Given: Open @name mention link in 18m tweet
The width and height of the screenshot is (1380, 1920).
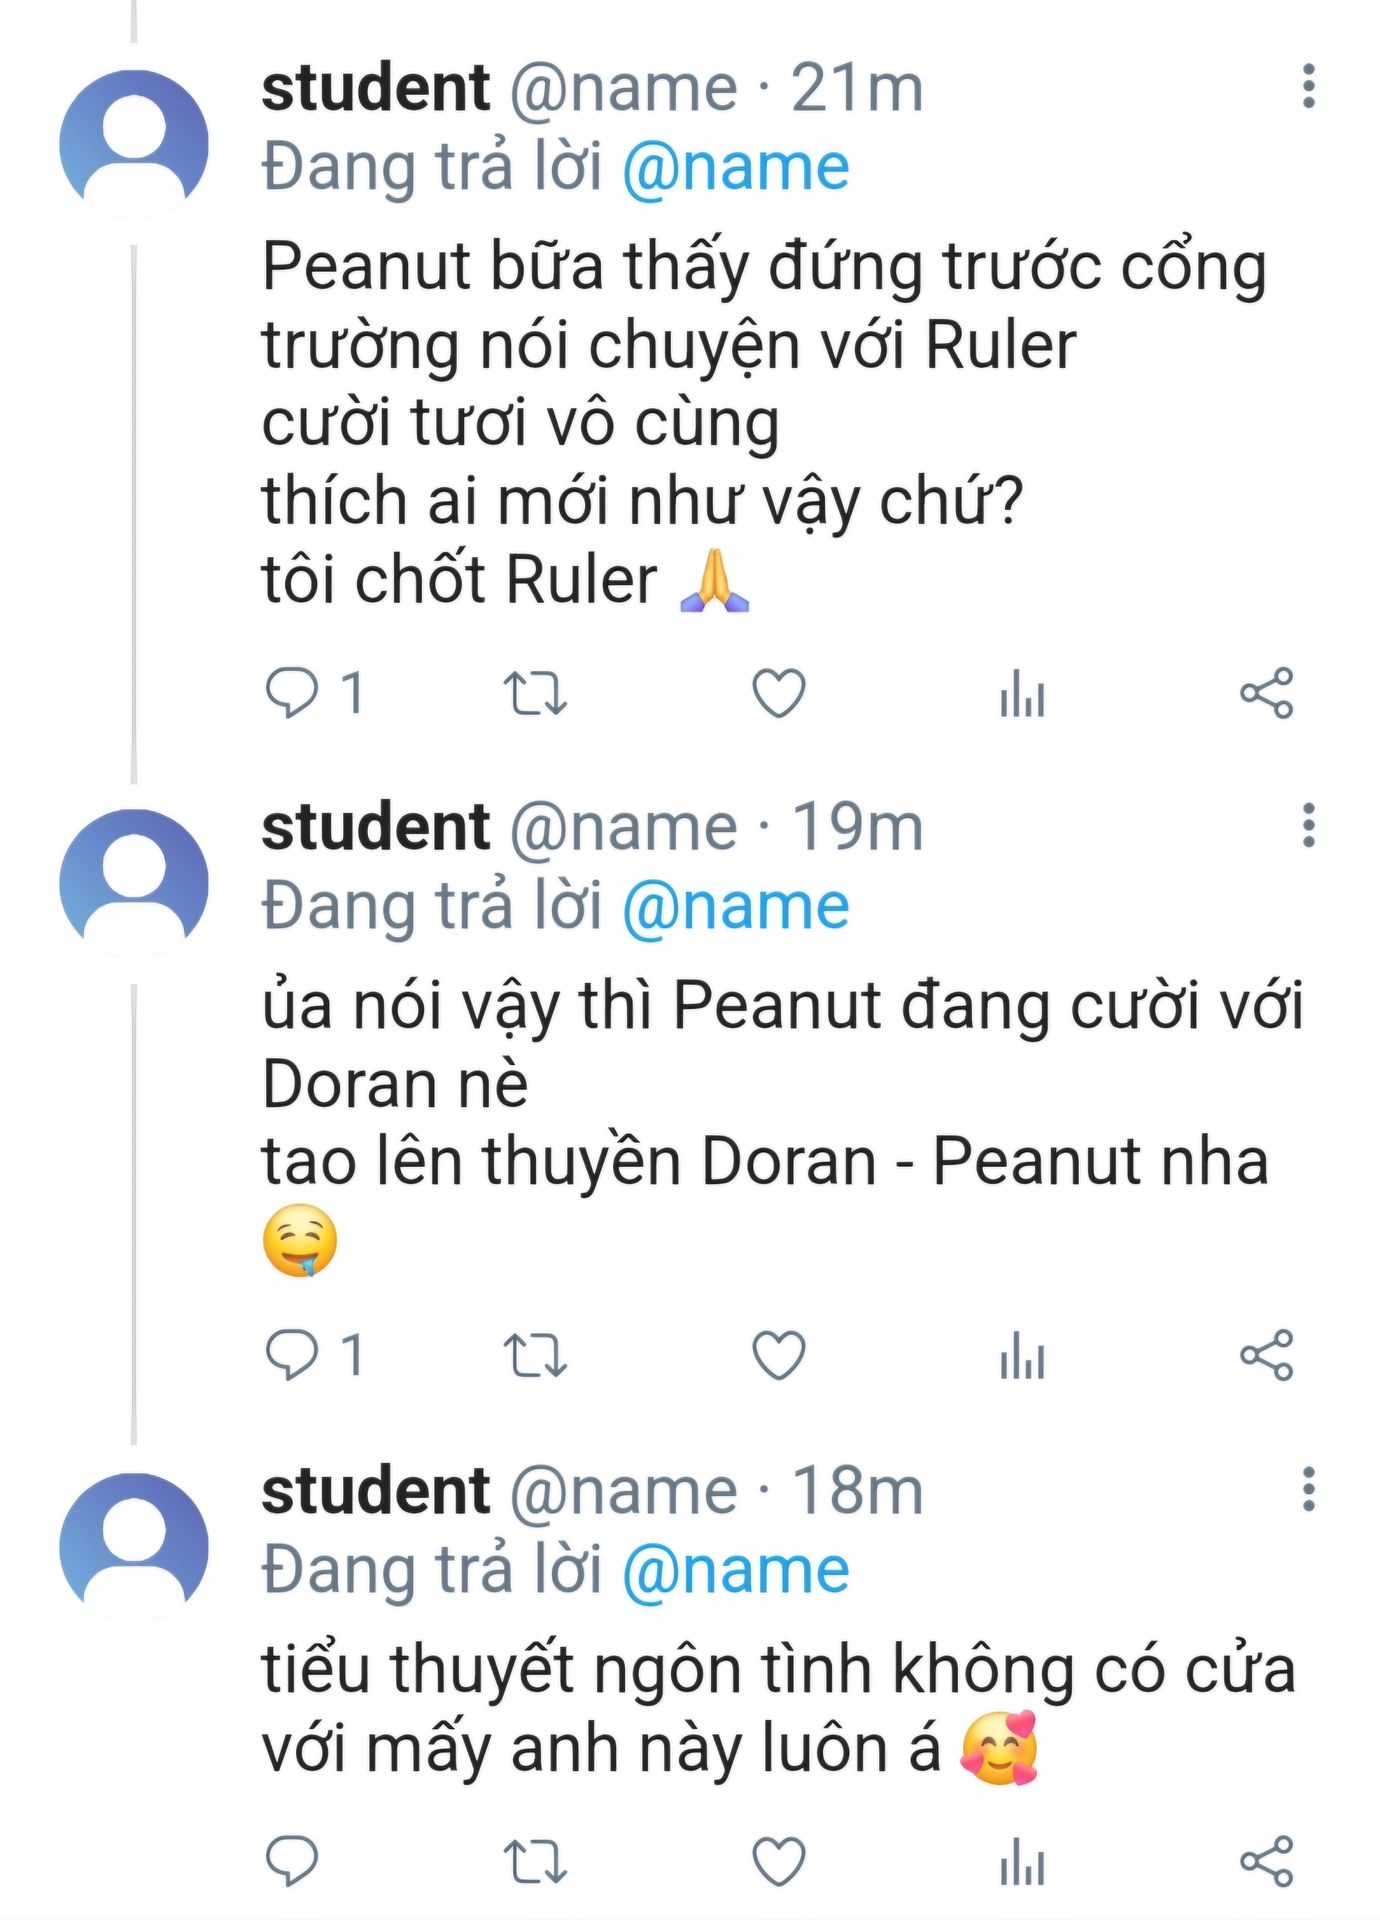Looking at the screenshot, I should click(735, 1570).
